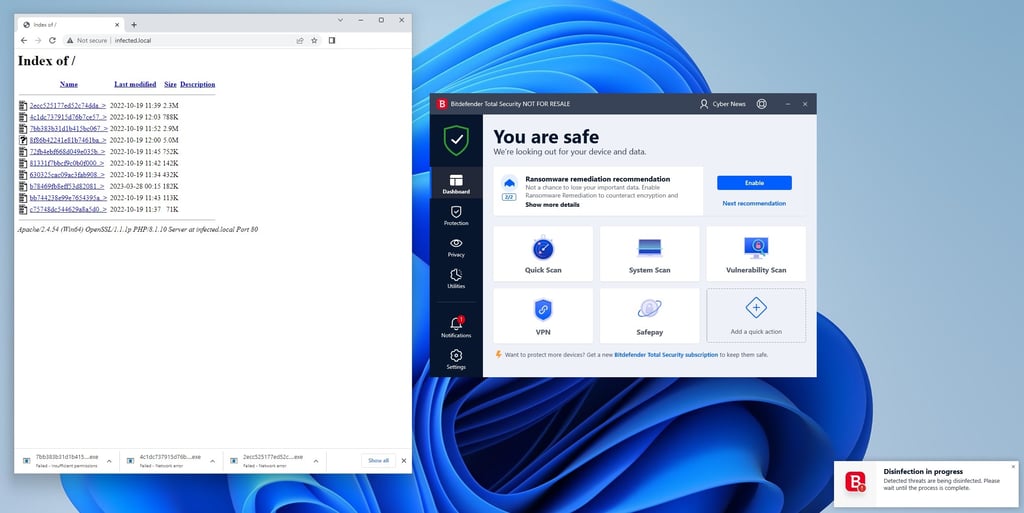This screenshot has height=513, width=1024.
Task: Add a quick action tile
Action: click(x=756, y=316)
